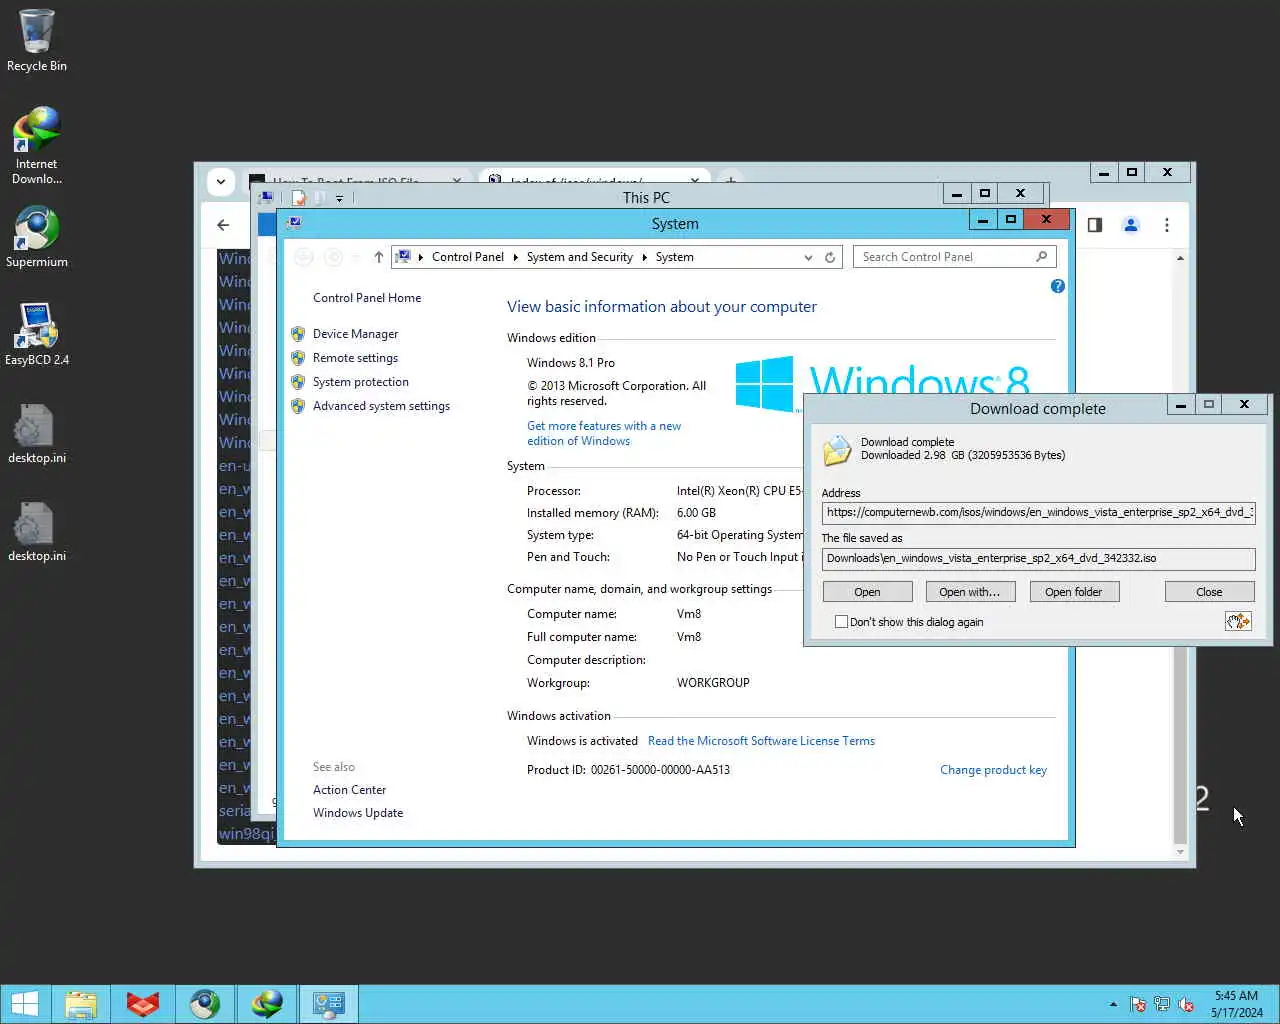
Task: Click browser page scrollbar down arrow
Action: (1180, 852)
